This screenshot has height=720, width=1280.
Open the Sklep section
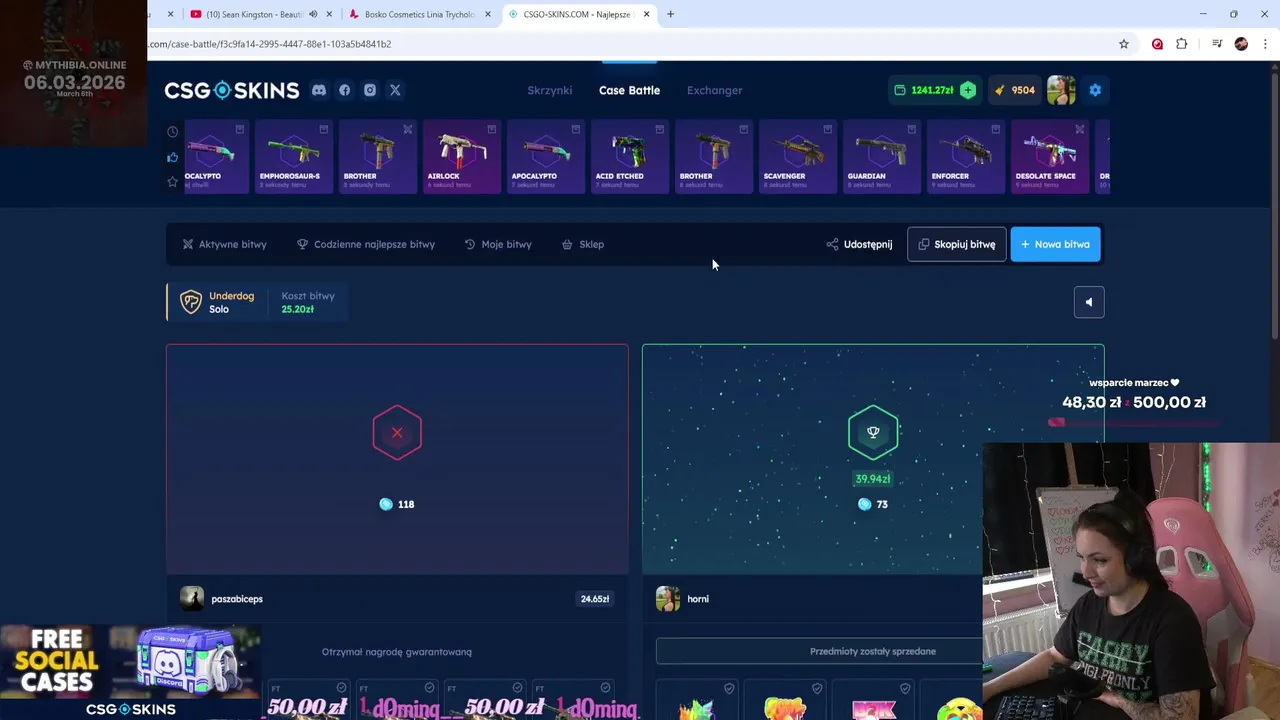(583, 244)
